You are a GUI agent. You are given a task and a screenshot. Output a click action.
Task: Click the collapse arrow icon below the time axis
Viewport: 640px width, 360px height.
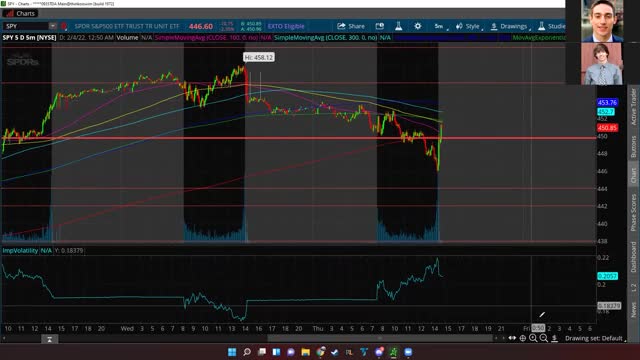(49, 339)
